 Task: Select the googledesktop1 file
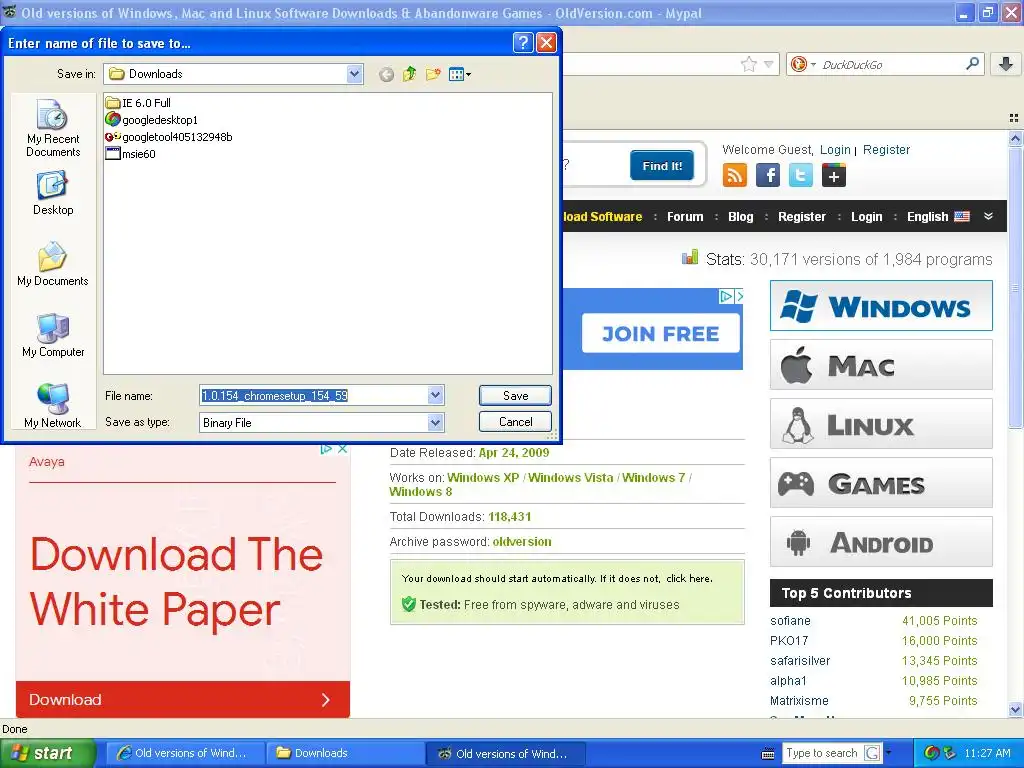point(152,120)
